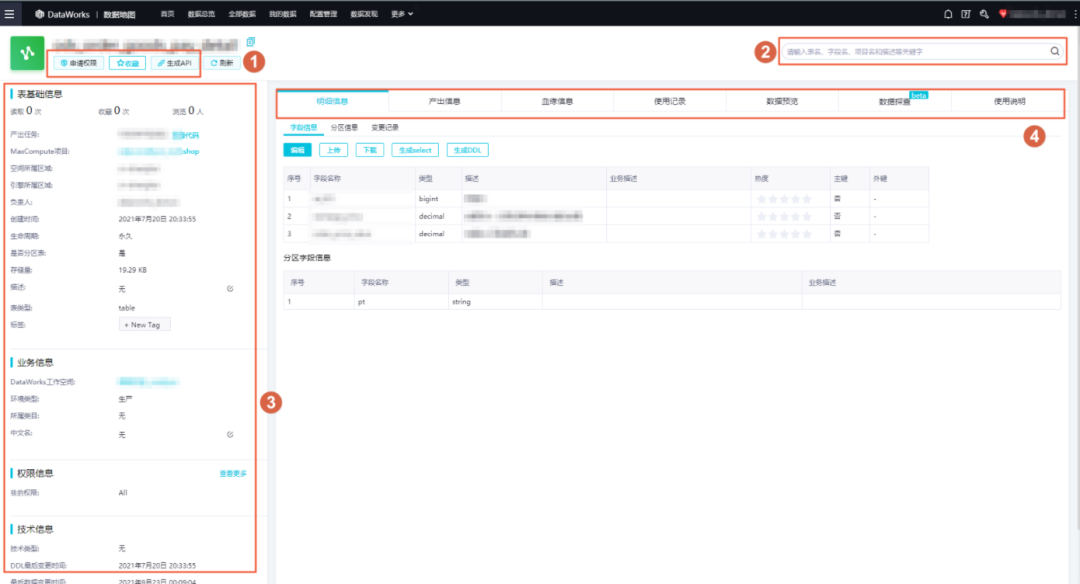
Task: Open 我的数据 in the top navigation
Action: click(x=282, y=14)
